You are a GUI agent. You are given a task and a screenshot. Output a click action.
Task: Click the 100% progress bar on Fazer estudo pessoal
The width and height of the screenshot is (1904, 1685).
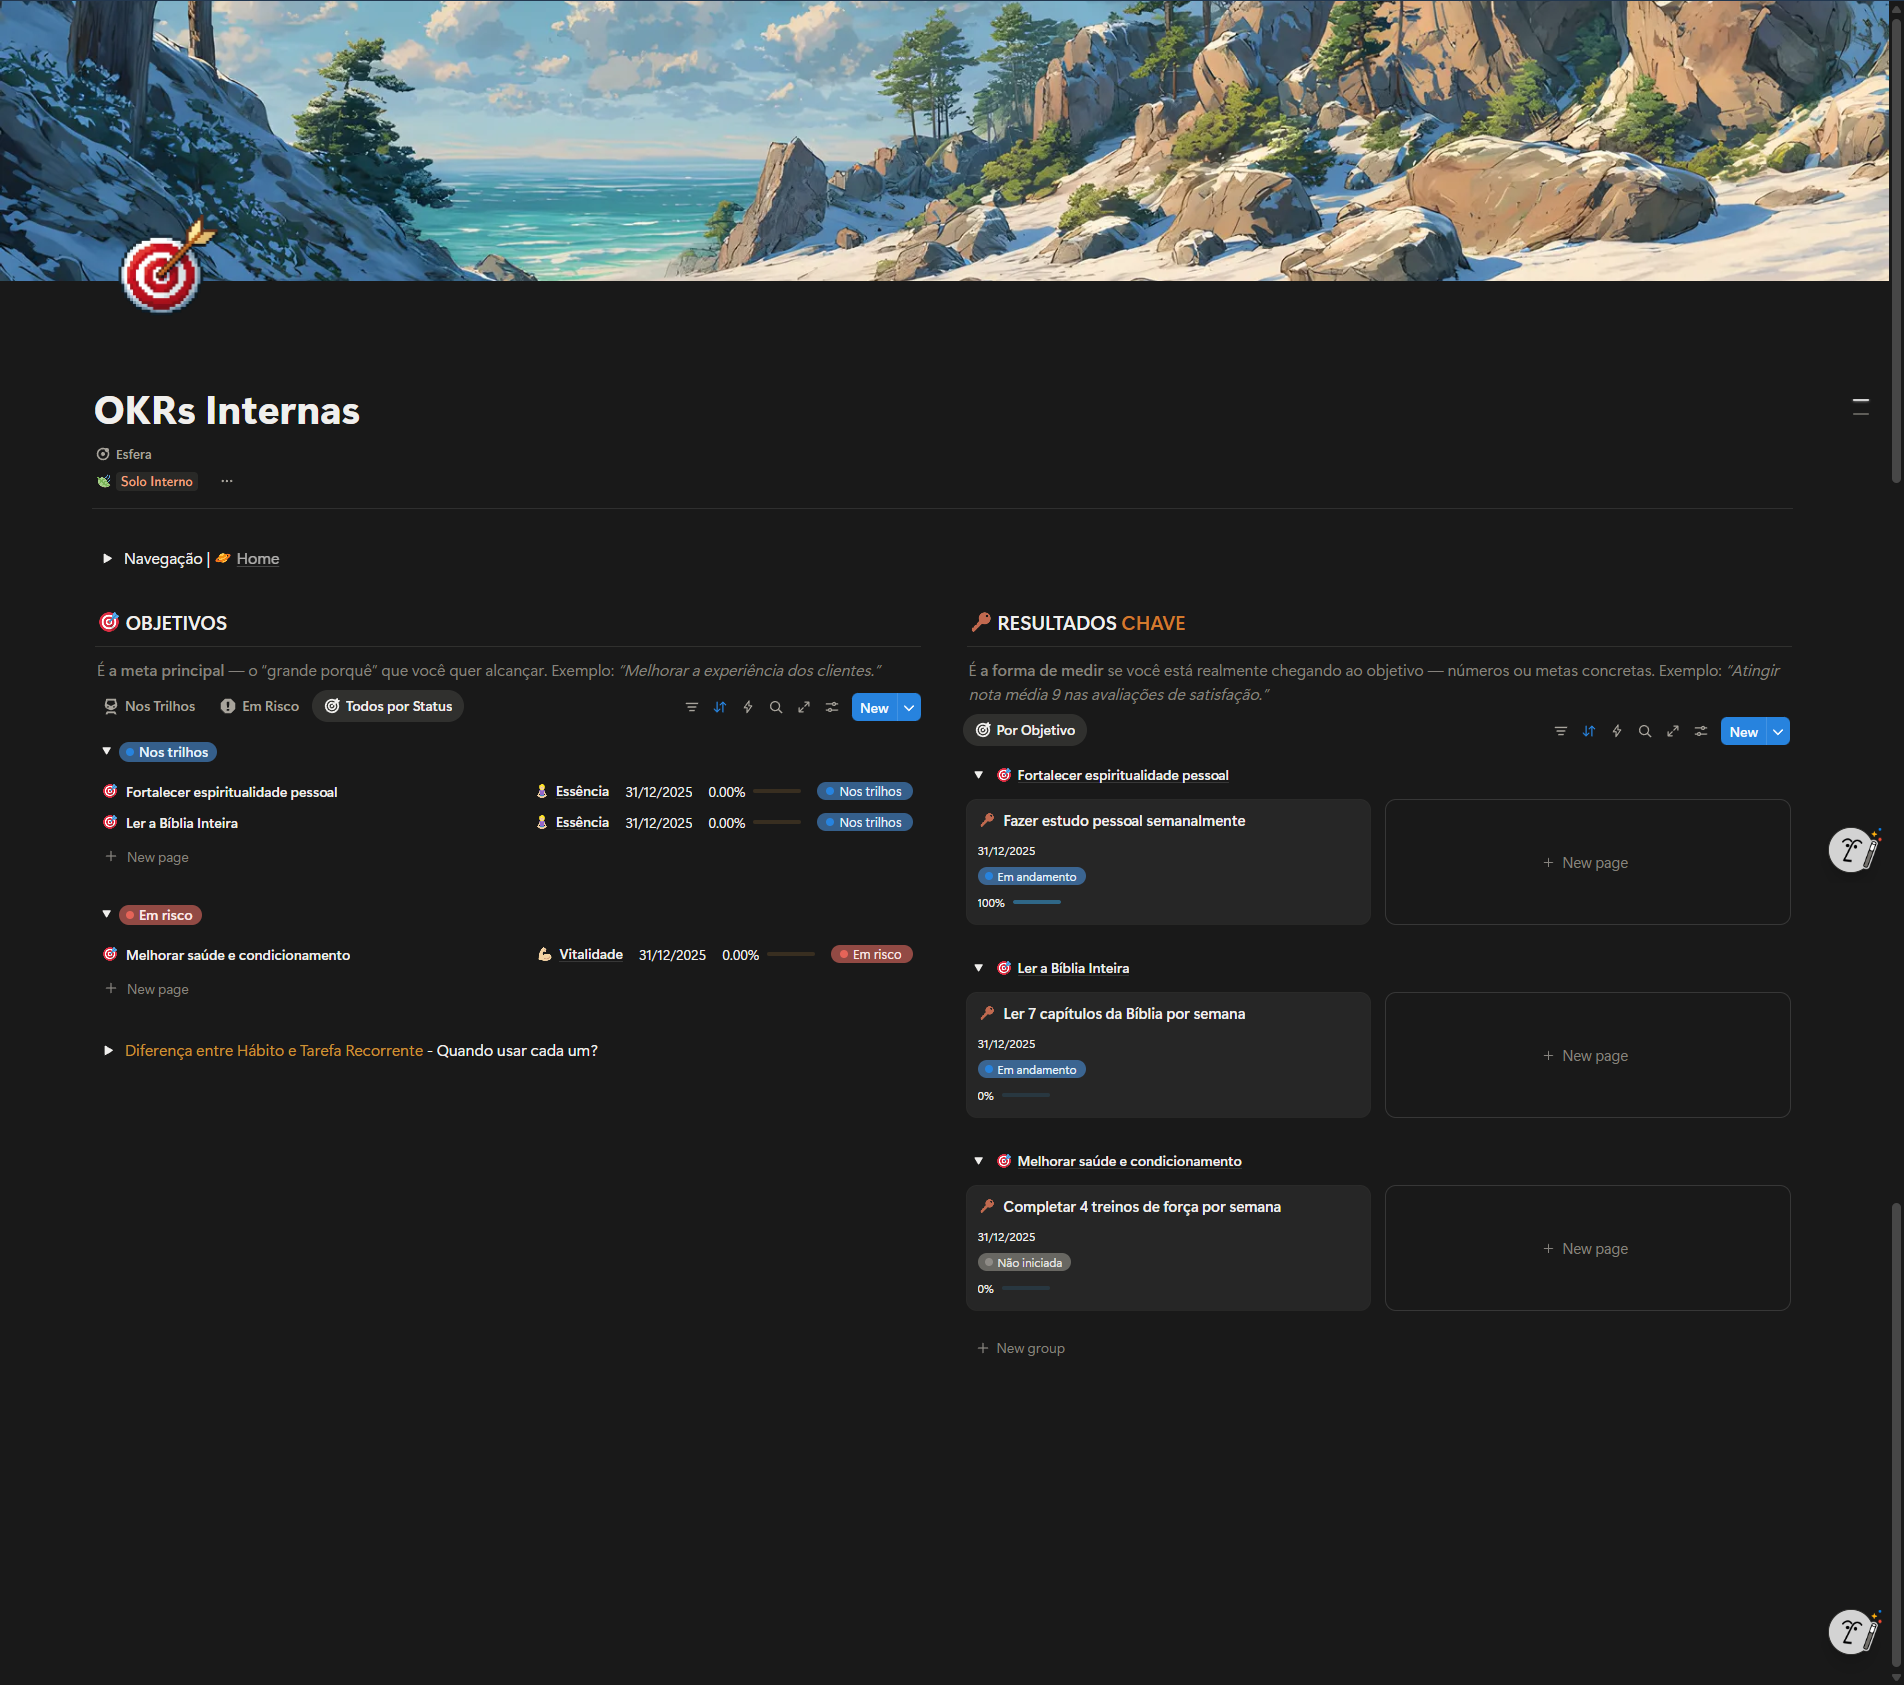point(1036,903)
